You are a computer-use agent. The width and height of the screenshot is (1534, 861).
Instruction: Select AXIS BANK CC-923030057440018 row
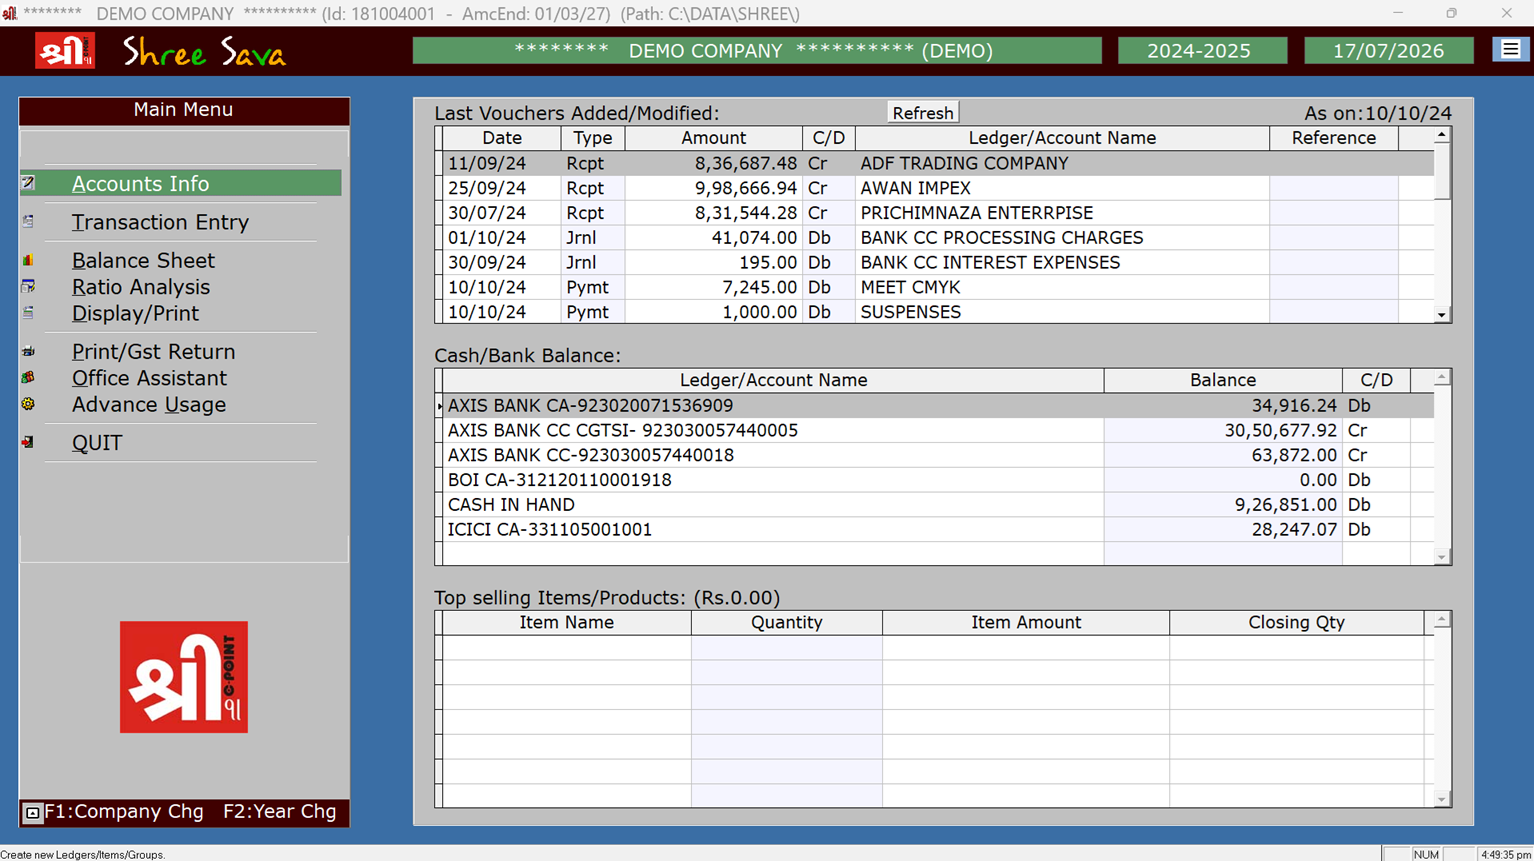click(938, 455)
